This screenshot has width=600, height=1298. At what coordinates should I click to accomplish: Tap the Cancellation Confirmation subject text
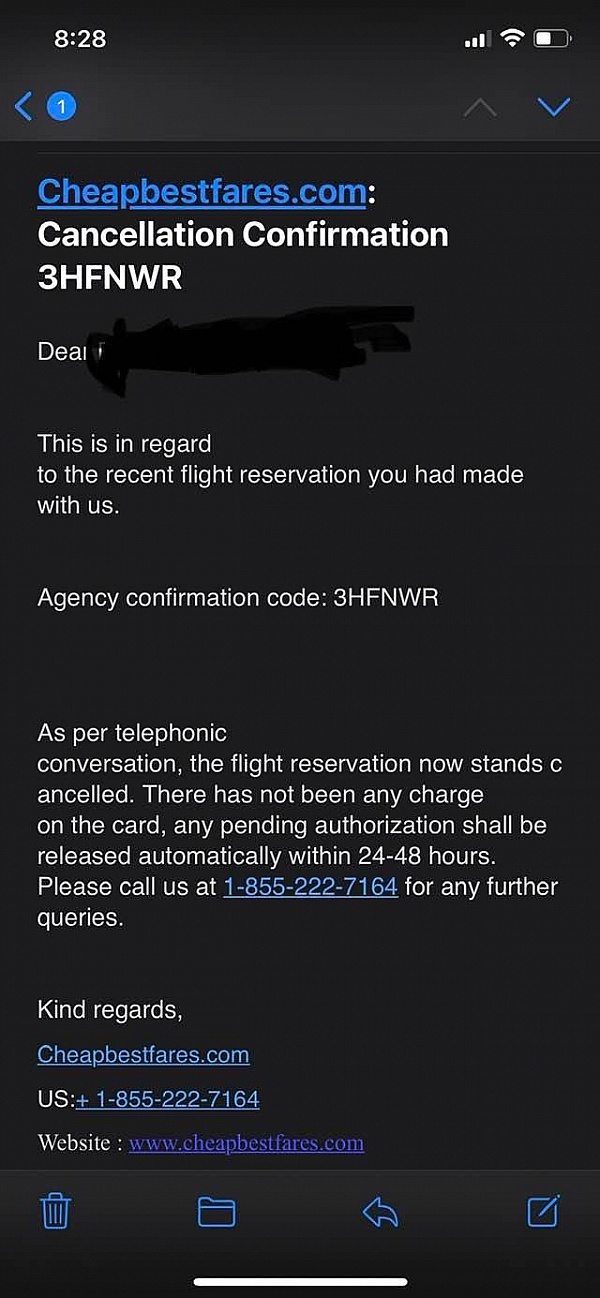tap(243, 234)
